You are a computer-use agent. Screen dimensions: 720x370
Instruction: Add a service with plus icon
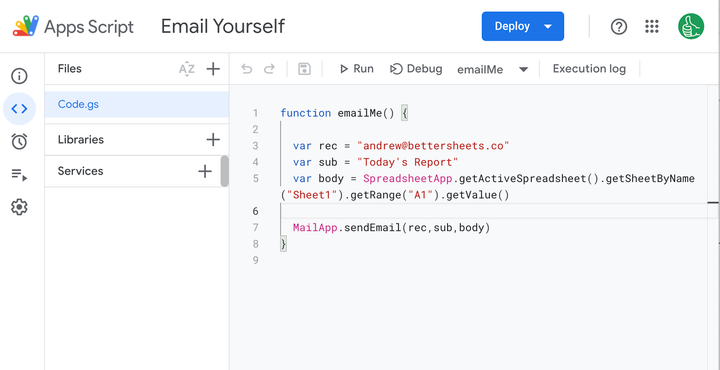(x=205, y=172)
